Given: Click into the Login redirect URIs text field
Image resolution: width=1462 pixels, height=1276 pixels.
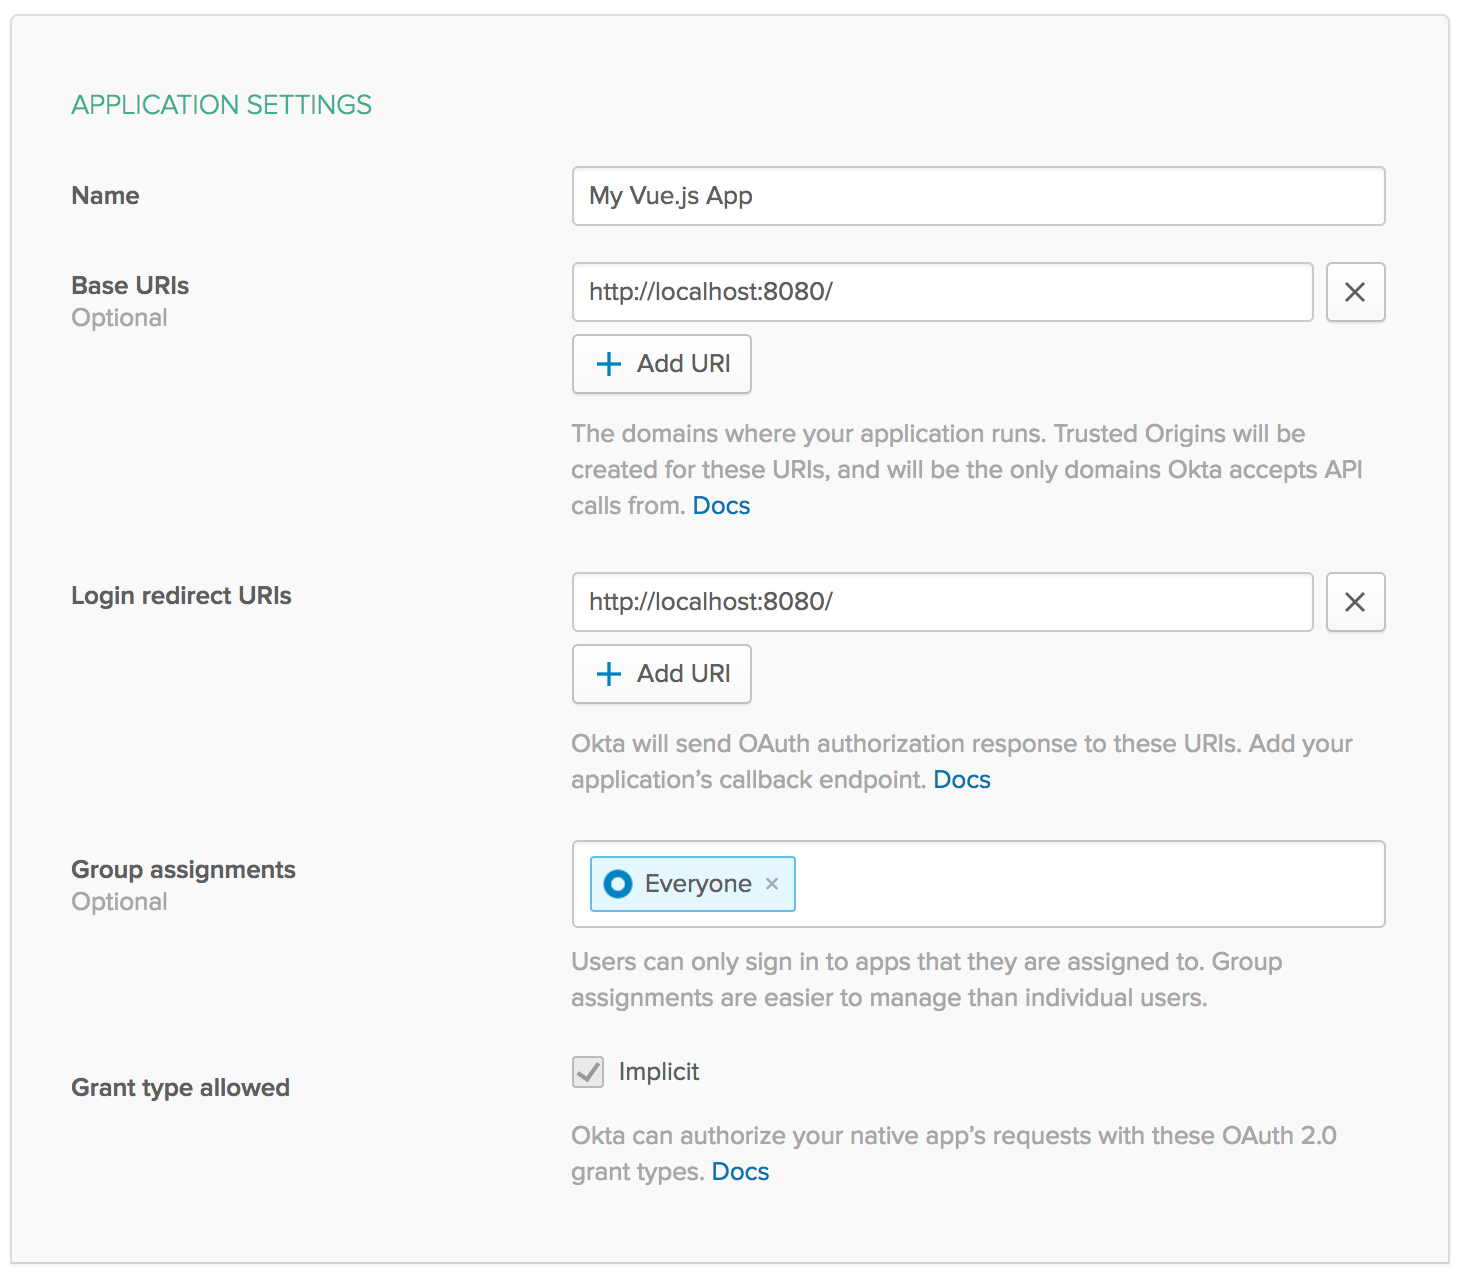Looking at the screenshot, I should pyautogui.click(x=942, y=602).
